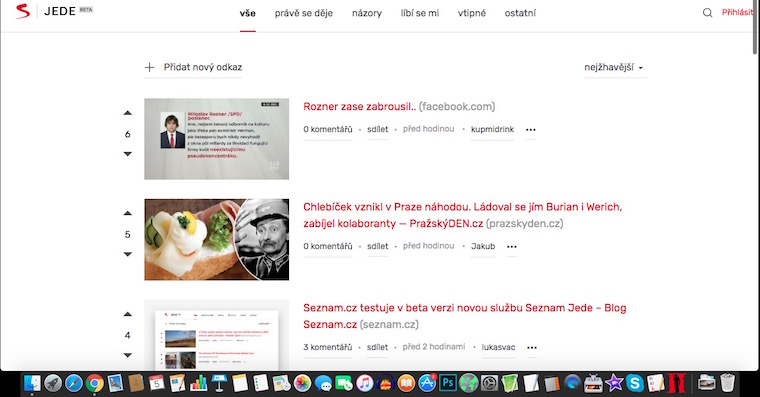Switch to líbí se mi tab
The image size is (760, 397).
[x=420, y=13]
